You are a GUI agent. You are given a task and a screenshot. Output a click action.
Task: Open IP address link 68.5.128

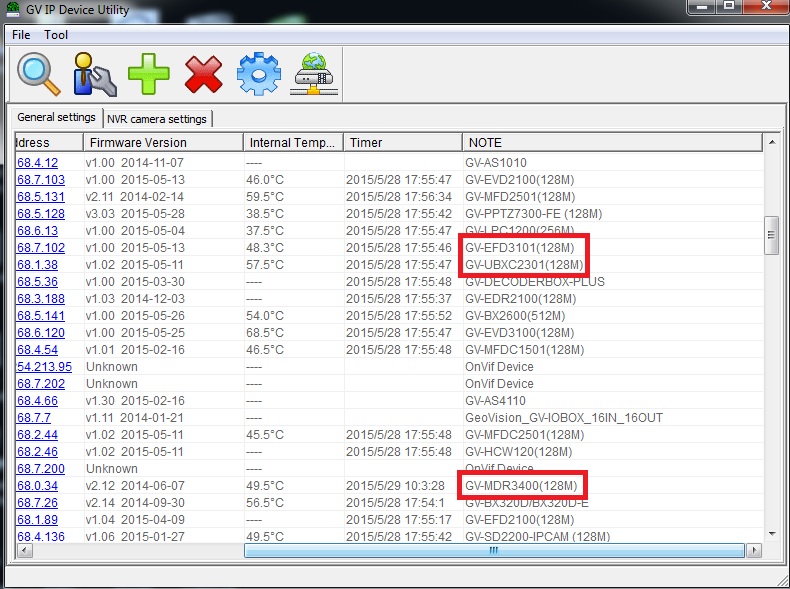[x=41, y=214]
